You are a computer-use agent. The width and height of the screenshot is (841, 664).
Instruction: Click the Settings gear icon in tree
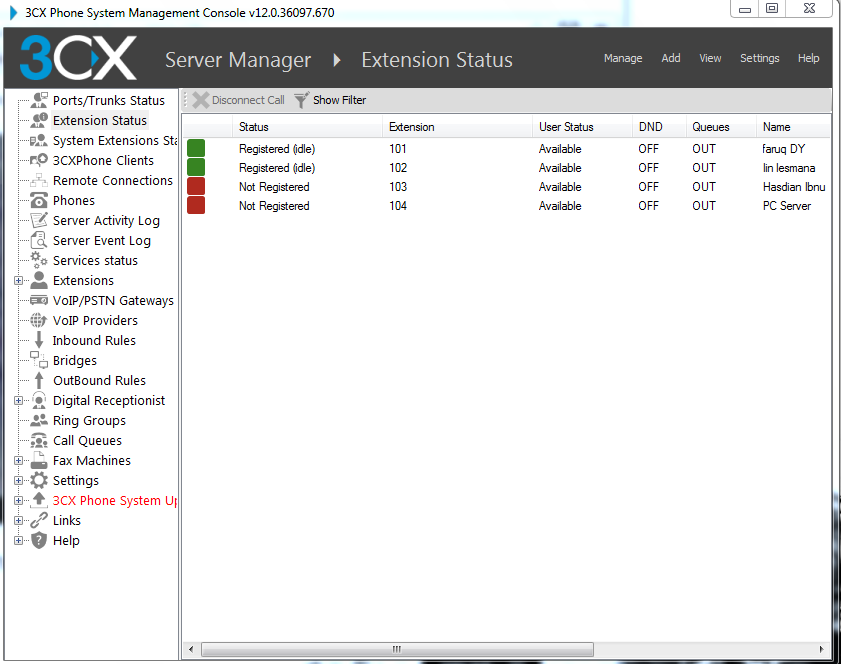[39, 480]
